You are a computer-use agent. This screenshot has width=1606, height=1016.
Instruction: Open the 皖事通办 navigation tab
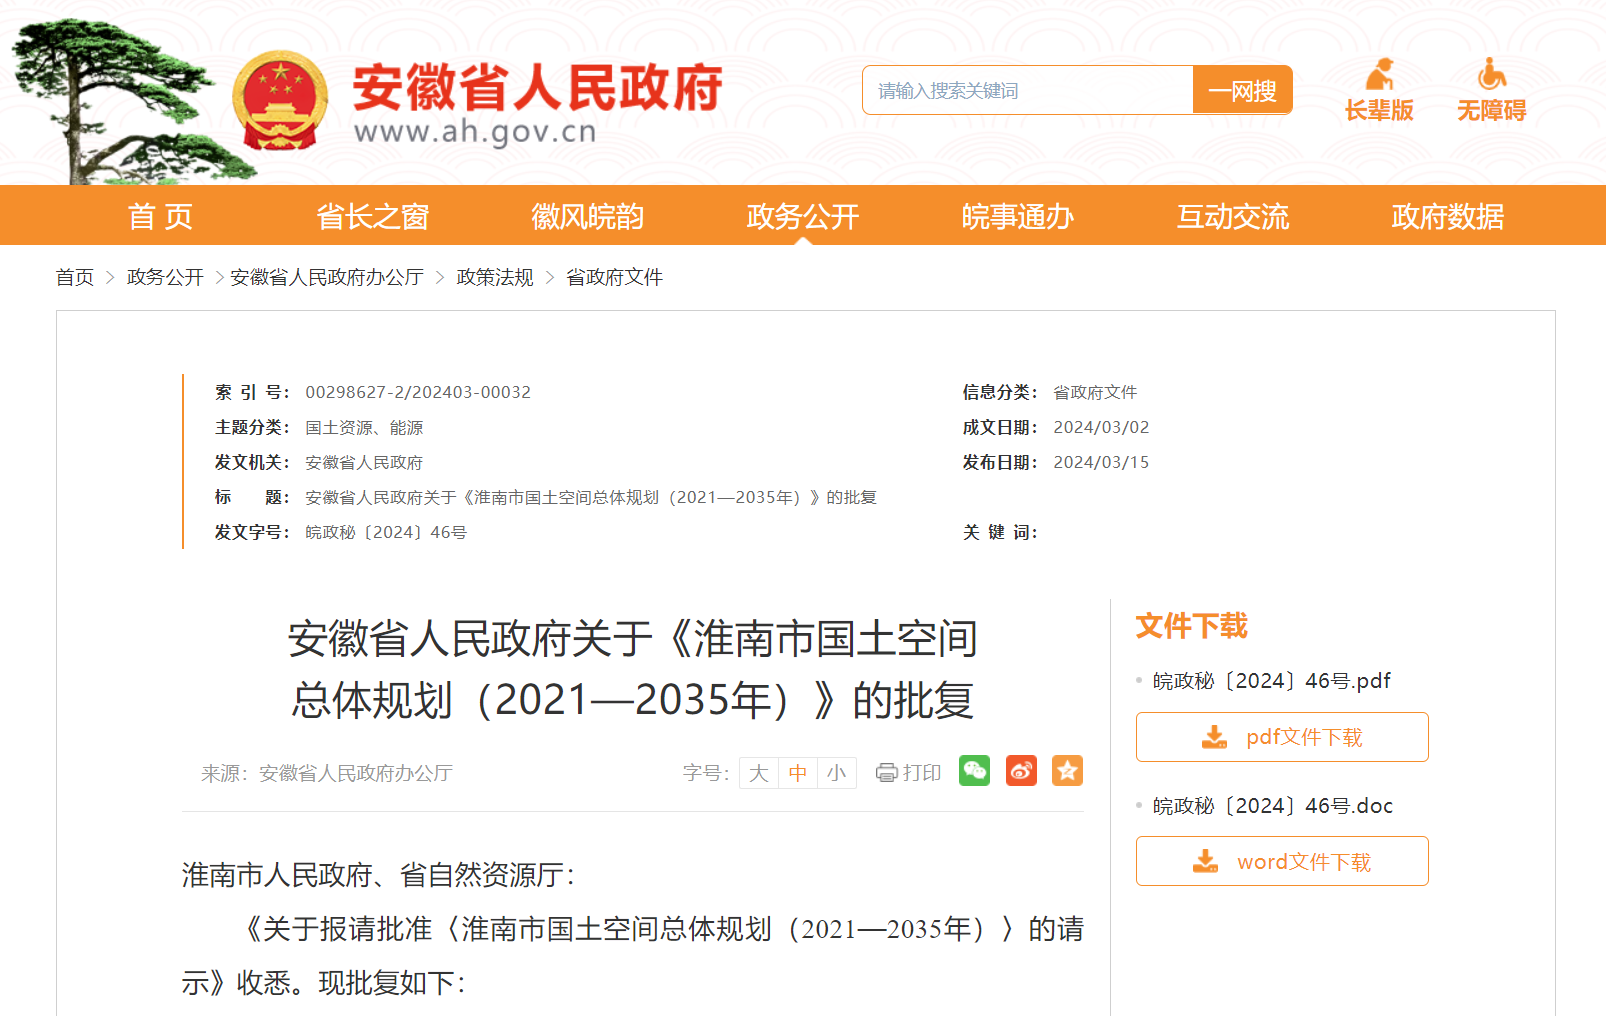pos(1017,216)
